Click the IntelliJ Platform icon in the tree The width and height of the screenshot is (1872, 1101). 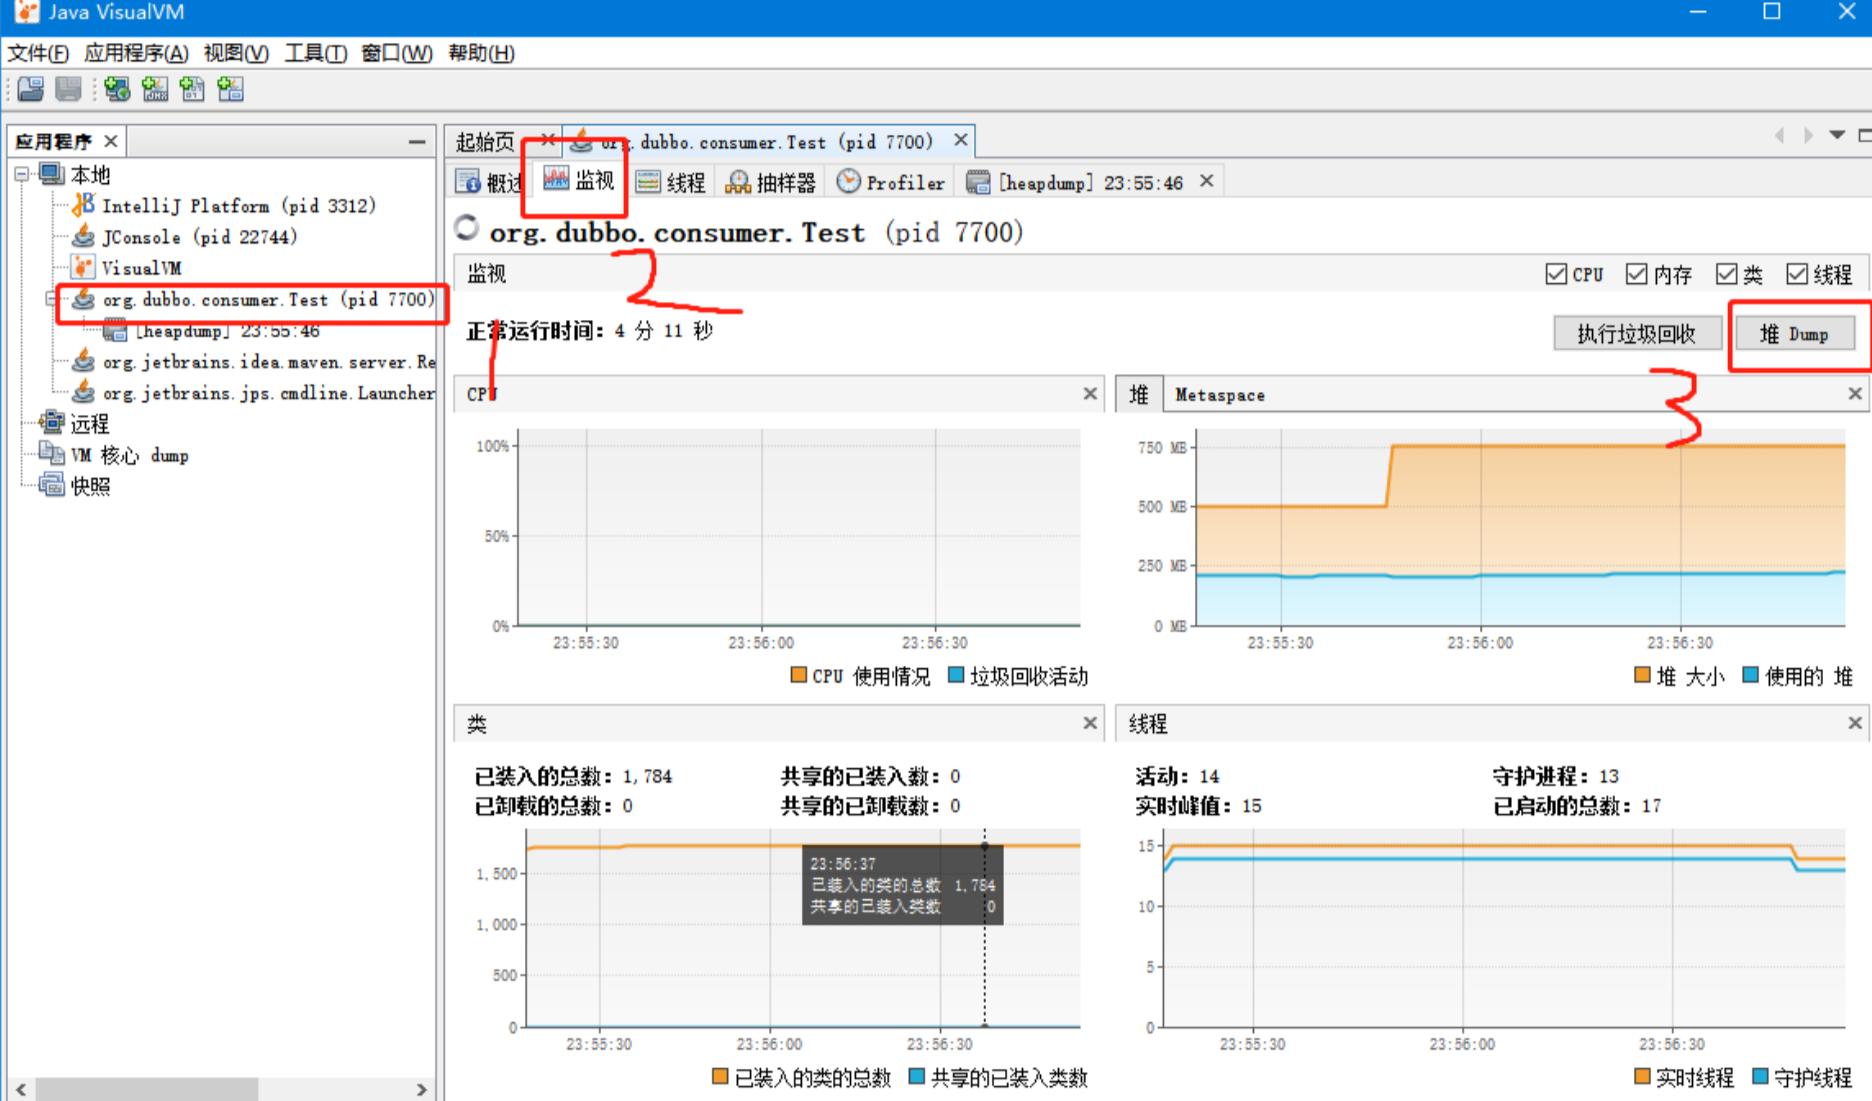(84, 205)
